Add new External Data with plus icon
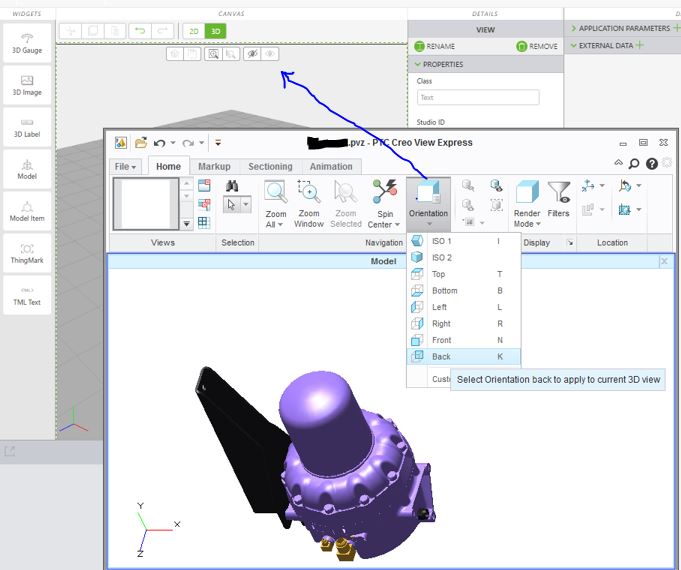The image size is (681, 570). point(639,45)
